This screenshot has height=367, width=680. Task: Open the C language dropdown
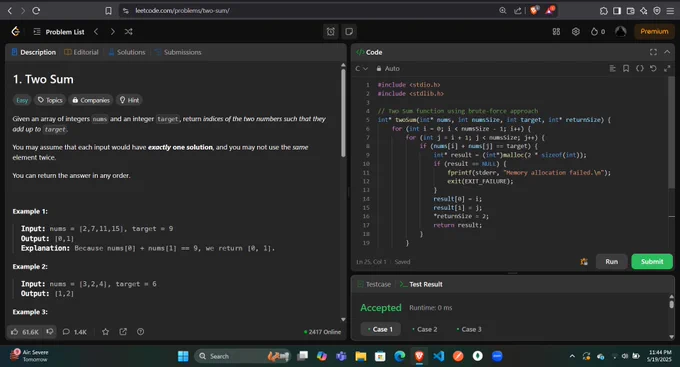361,69
